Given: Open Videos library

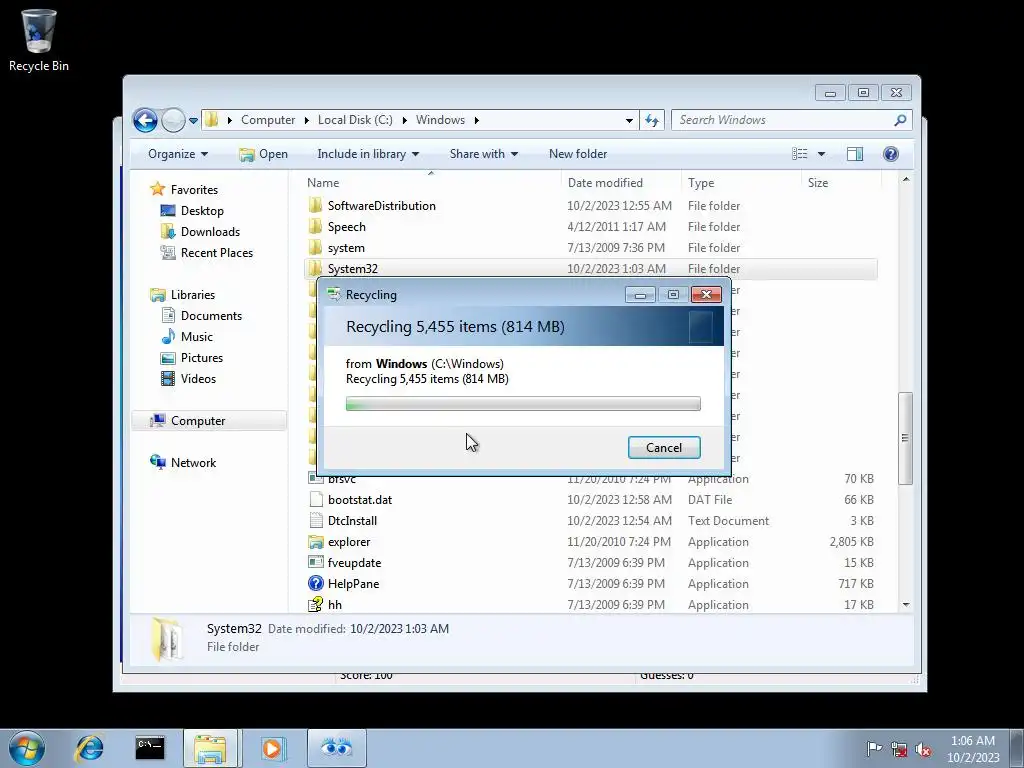Looking at the screenshot, I should pyautogui.click(x=198, y=379).
